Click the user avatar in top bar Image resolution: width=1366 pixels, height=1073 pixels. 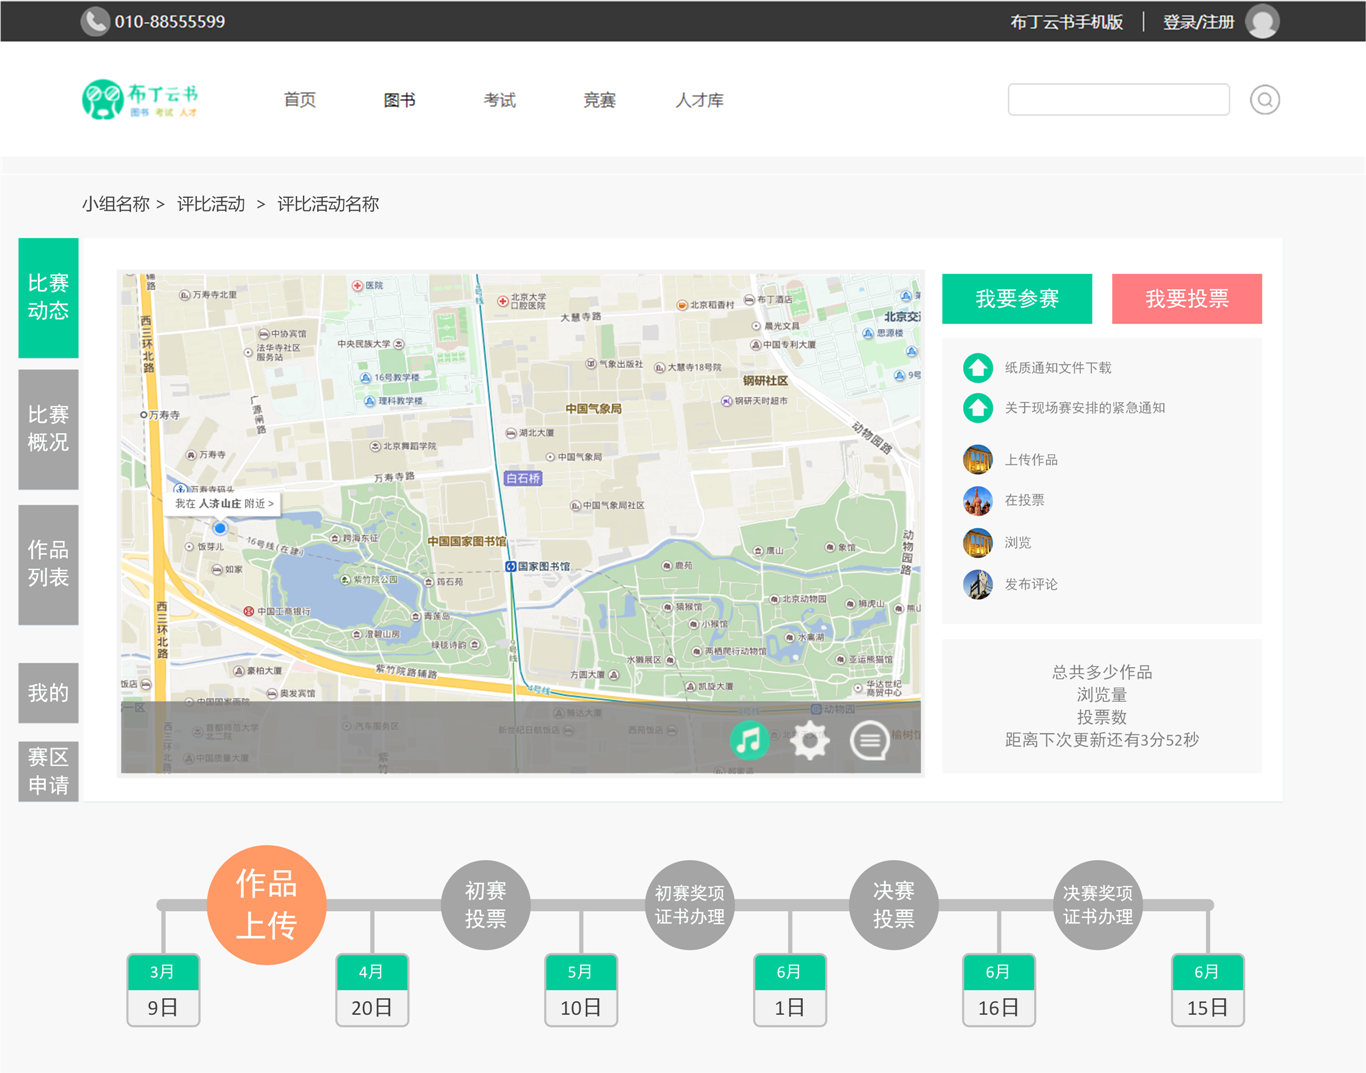[1262, 21]
